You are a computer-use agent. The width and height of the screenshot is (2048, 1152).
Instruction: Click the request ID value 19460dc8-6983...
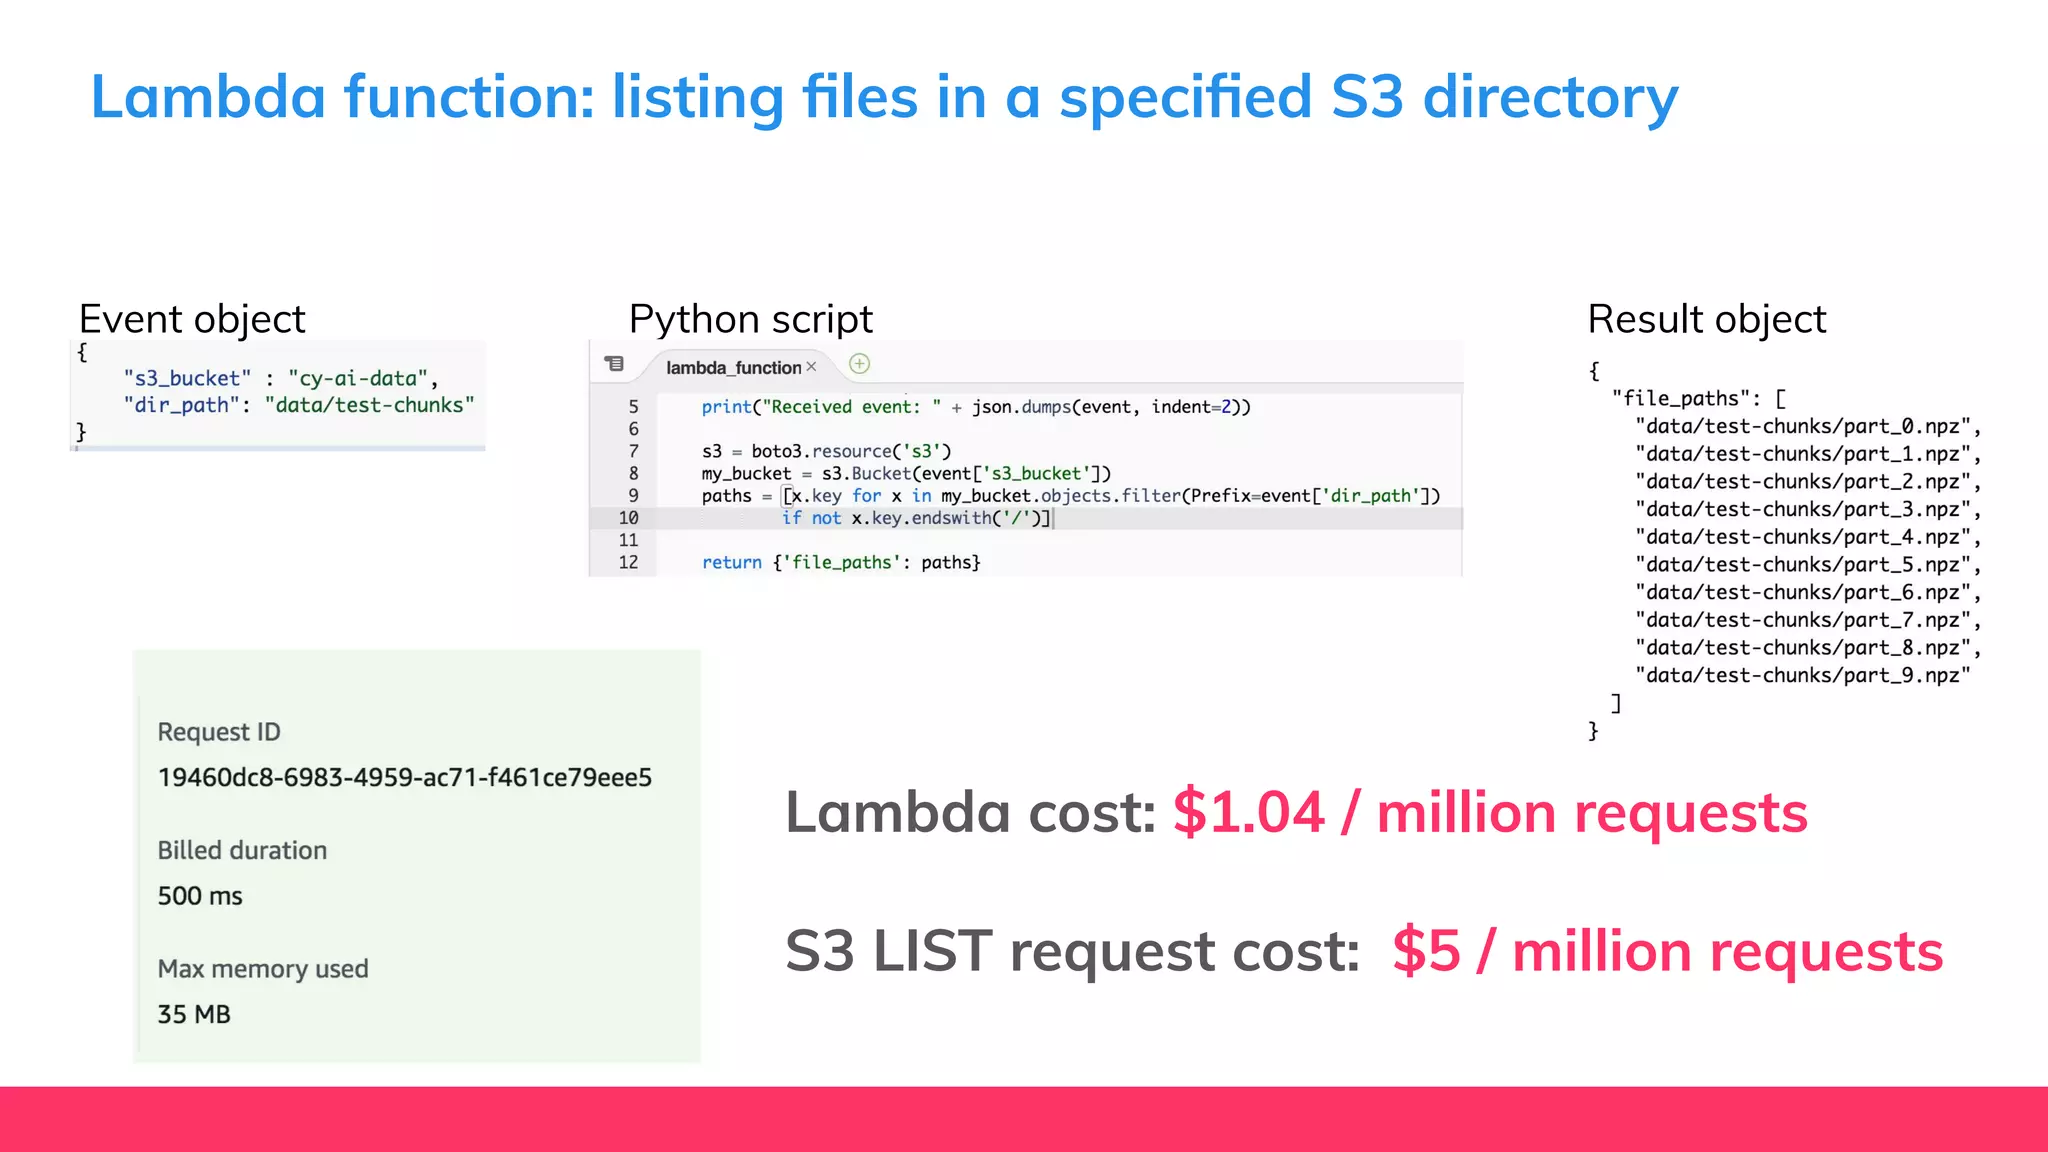pos(405,777)
